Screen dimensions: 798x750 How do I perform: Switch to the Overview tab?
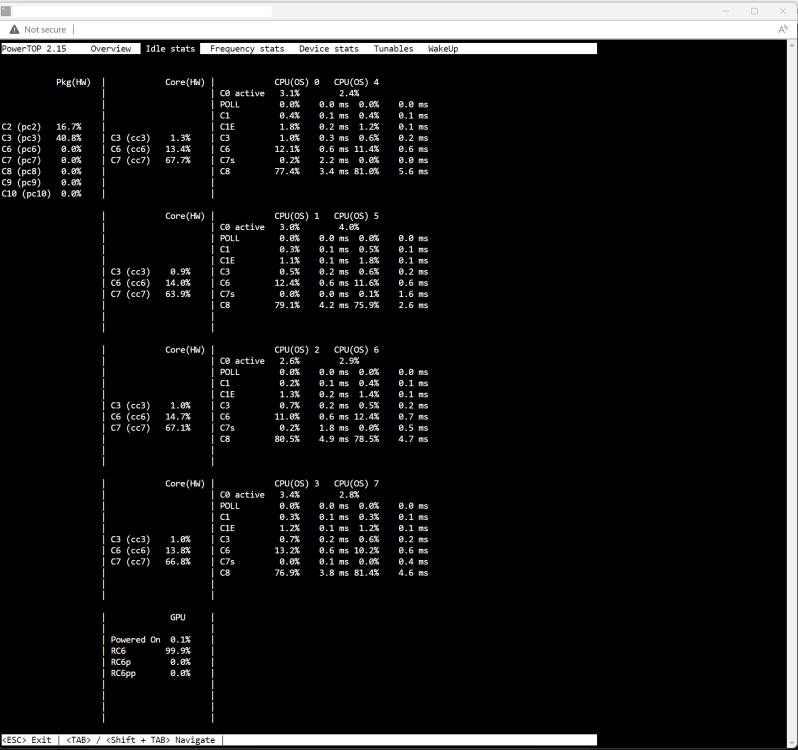pyautogui.click(x=110, y=49)
